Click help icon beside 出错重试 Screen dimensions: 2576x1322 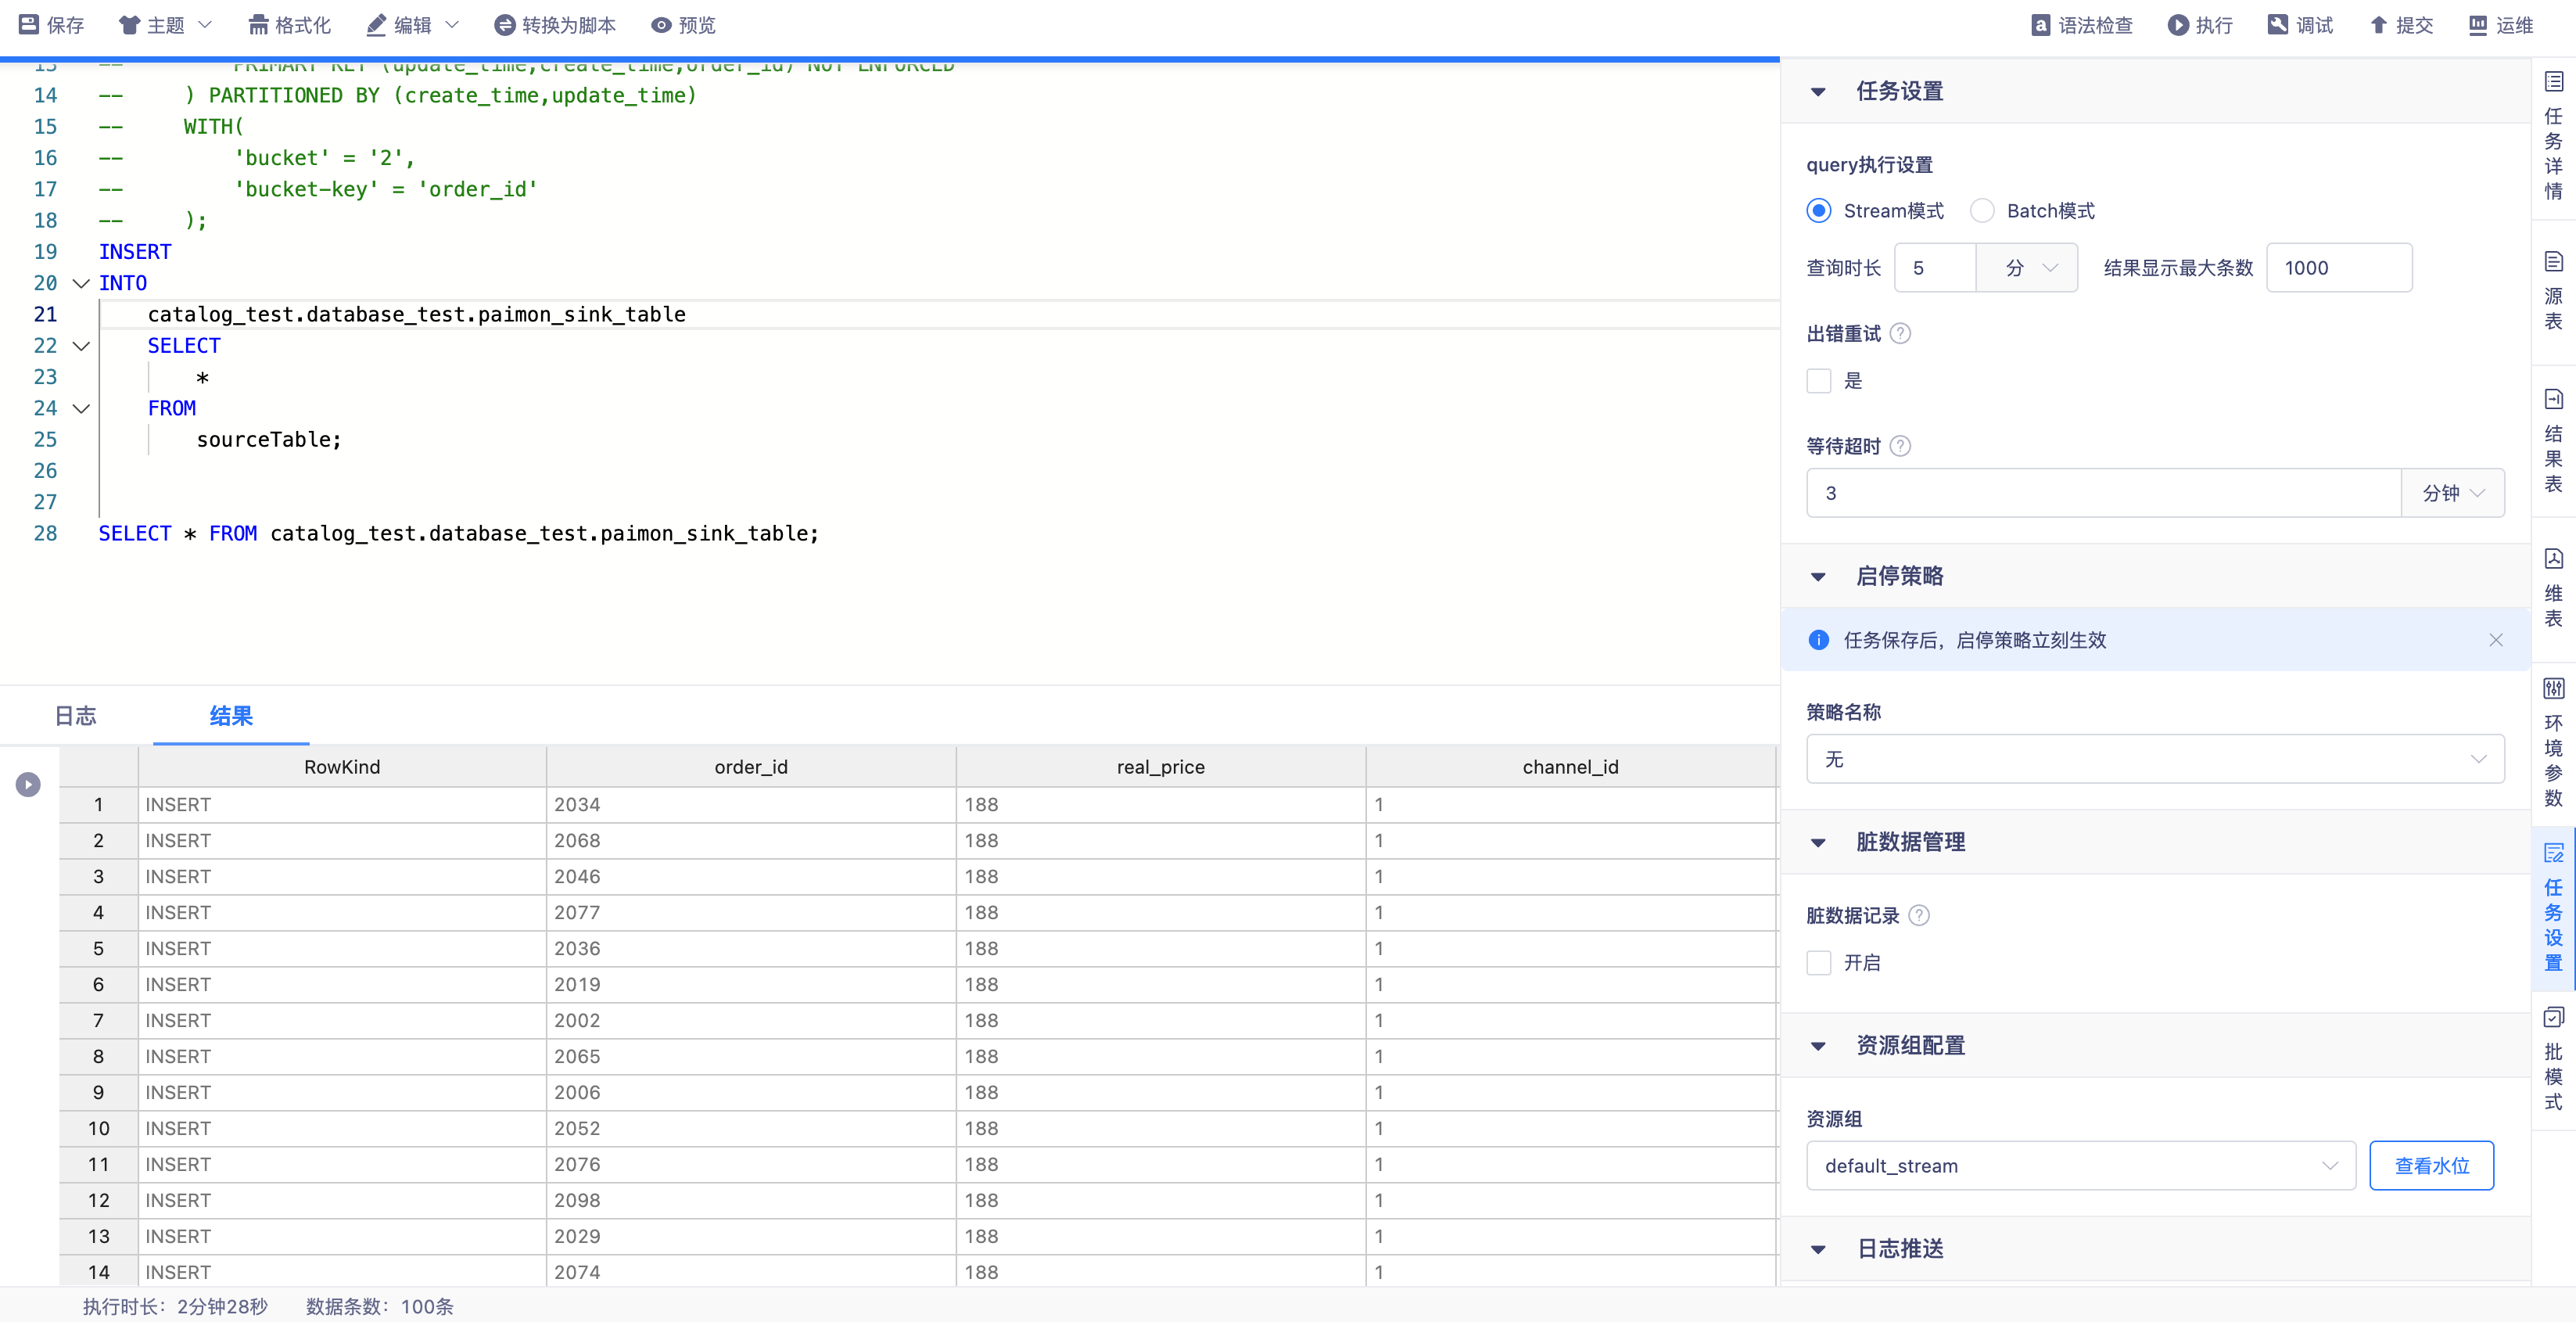coord(1900,334)
